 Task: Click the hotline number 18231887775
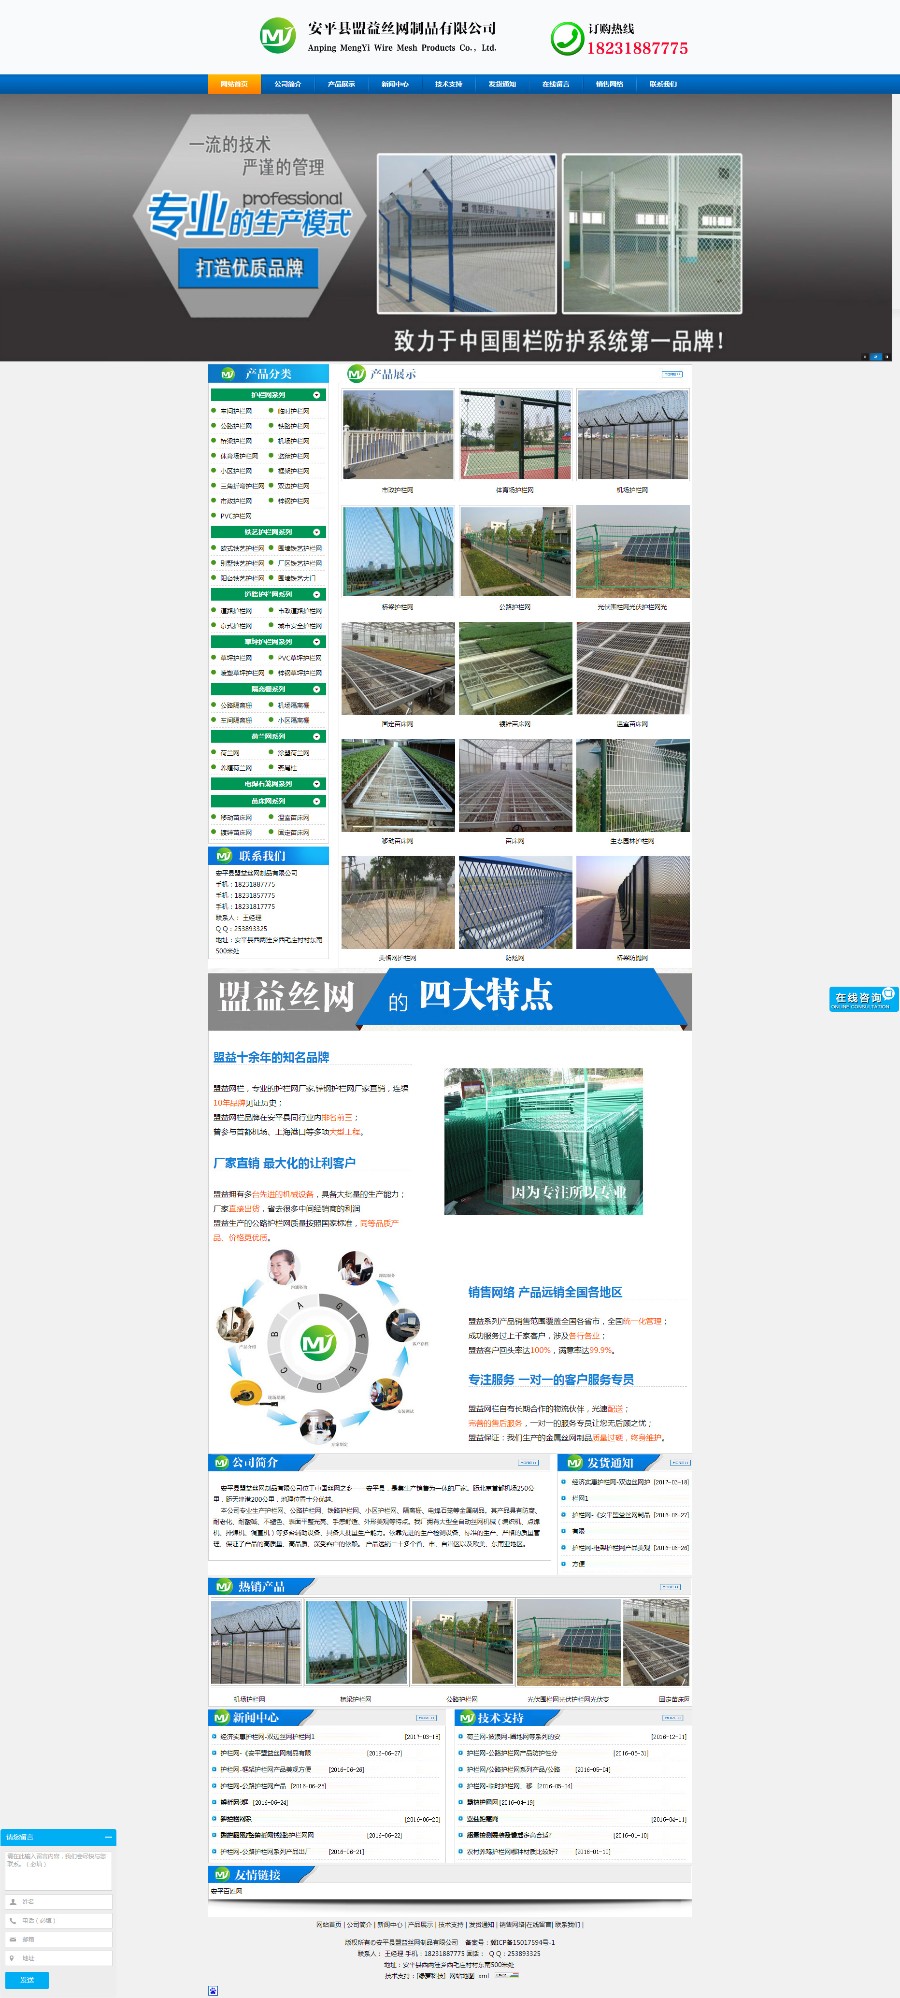click(x=637, y=48)
